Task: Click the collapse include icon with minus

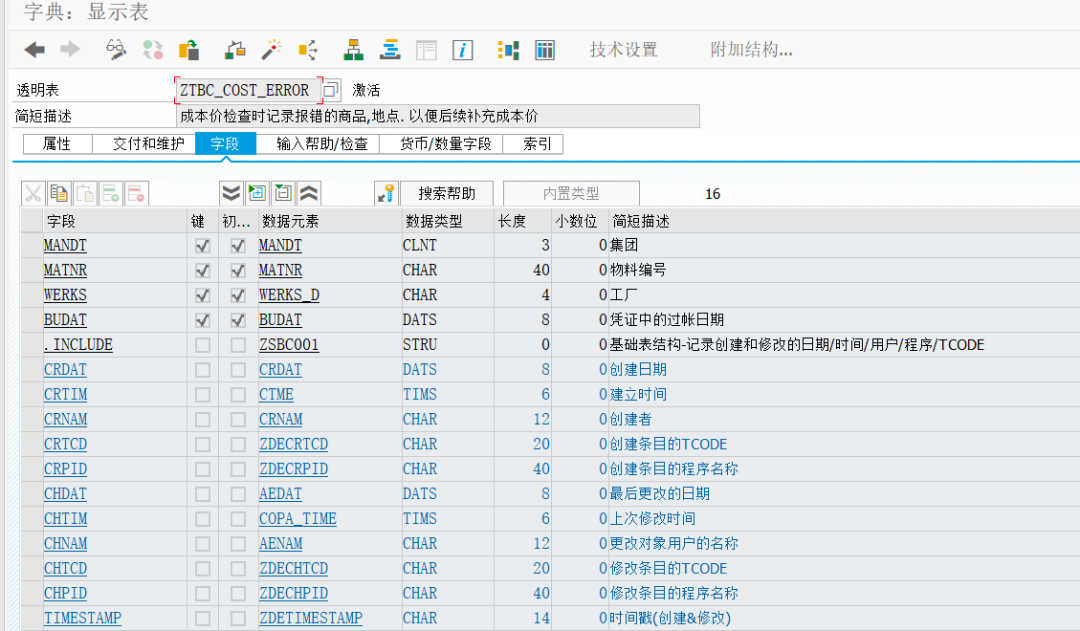Action: (x=283, y=194)
